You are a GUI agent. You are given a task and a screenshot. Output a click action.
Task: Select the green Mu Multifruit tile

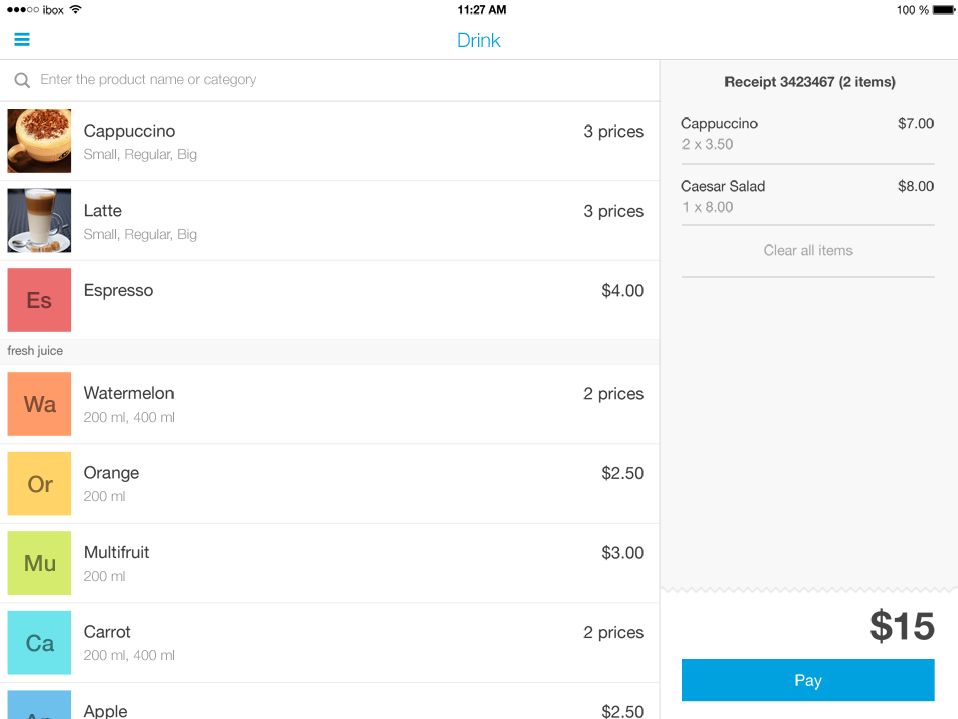39,563
